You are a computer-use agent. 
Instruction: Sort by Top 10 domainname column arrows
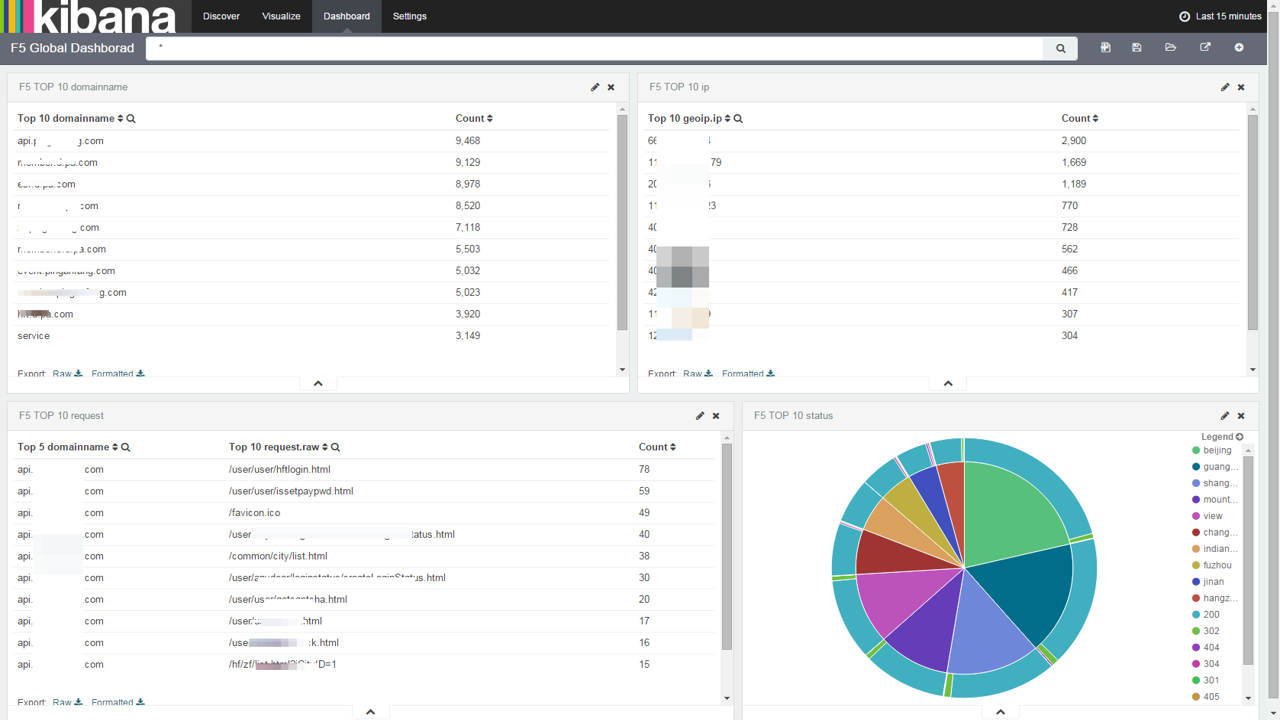120,118
